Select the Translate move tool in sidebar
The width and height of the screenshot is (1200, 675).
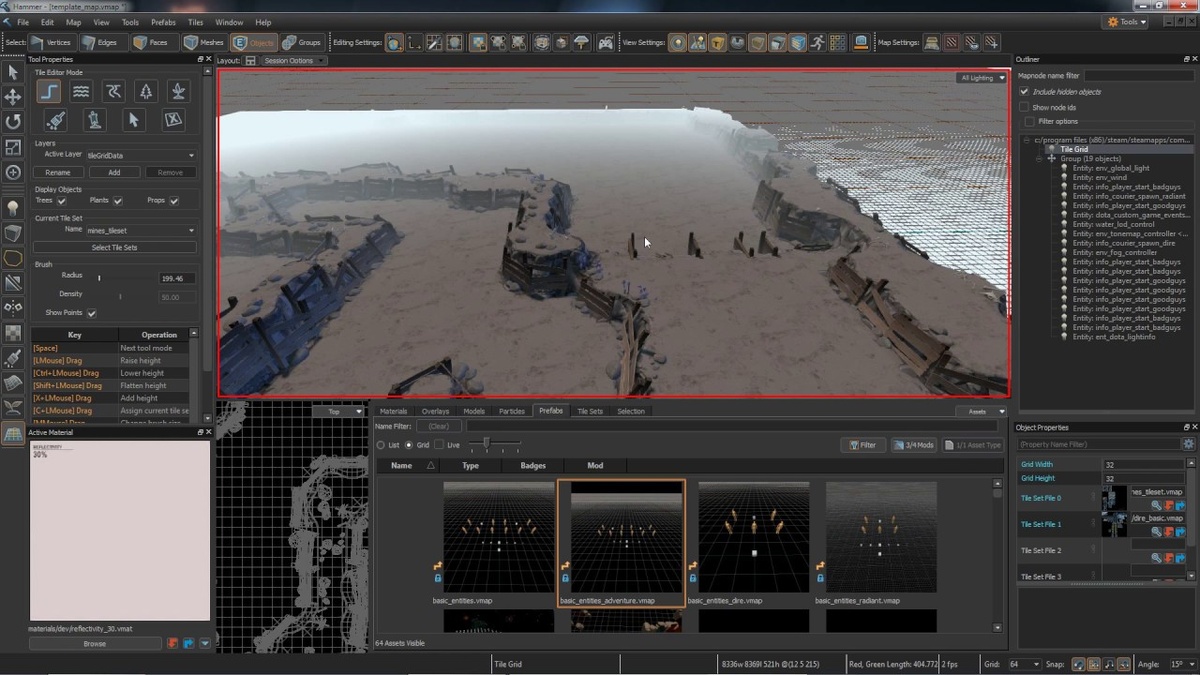click(x=13, y=97)
